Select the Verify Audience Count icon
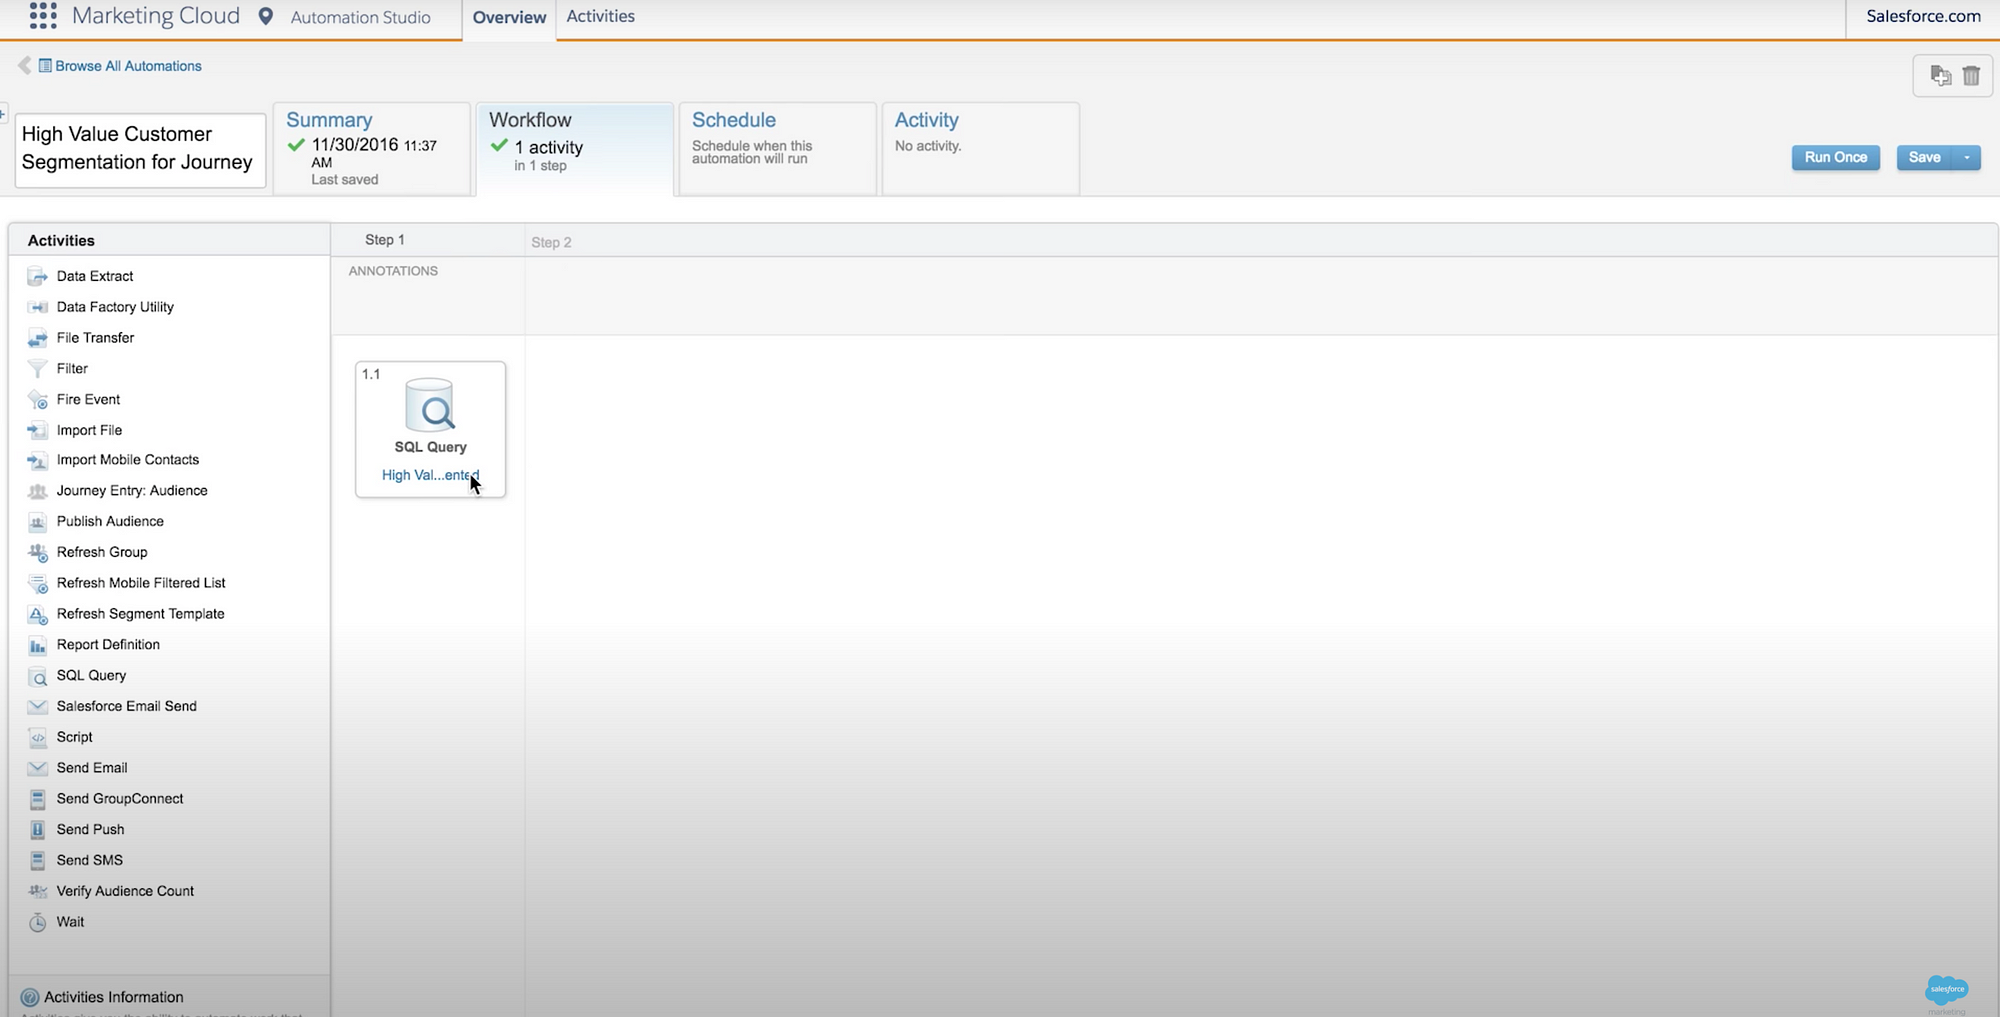 click(37, 892)
